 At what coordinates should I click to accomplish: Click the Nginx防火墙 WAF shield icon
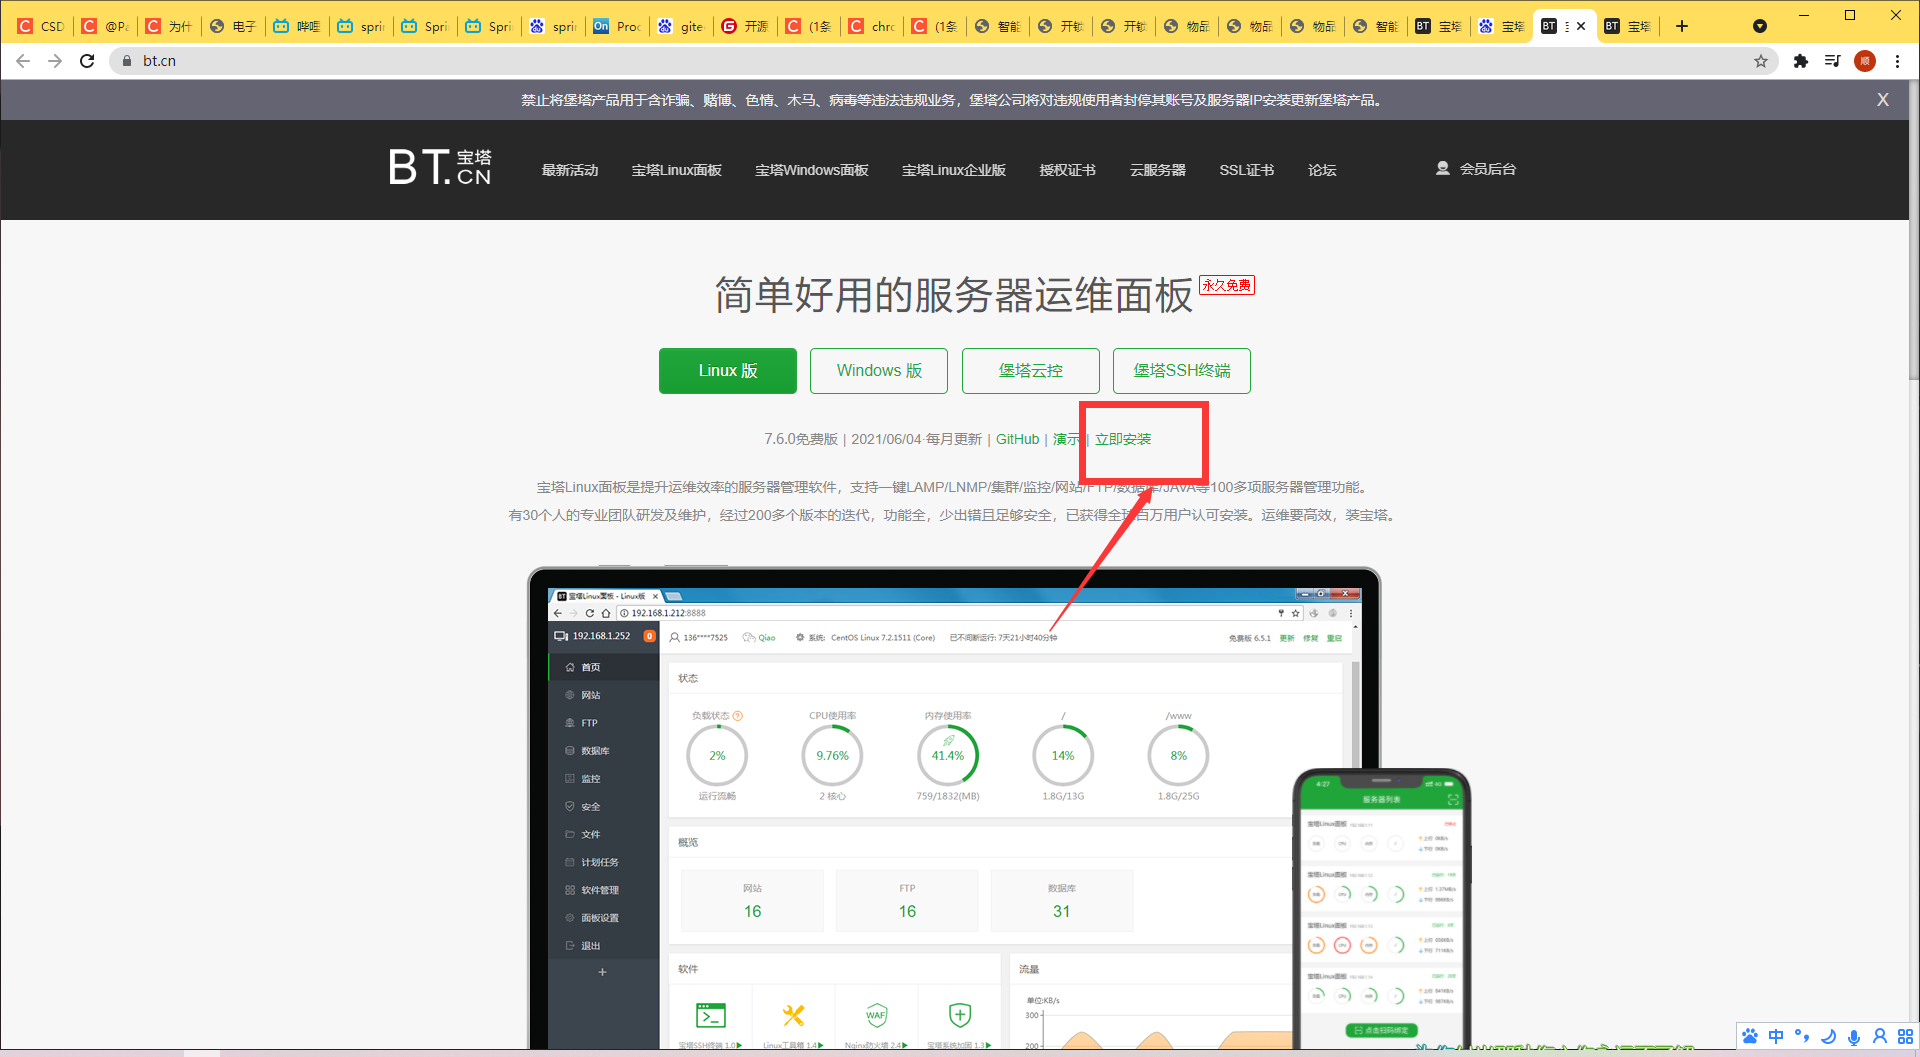pyautogui.click(x=877, y=1014)
